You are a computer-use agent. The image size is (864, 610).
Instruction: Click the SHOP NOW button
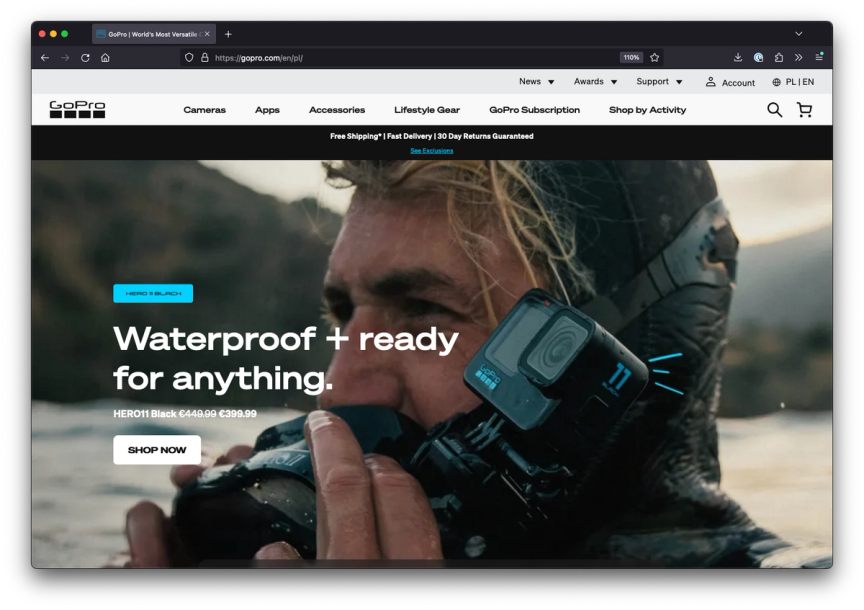click(x=157, y=450)
